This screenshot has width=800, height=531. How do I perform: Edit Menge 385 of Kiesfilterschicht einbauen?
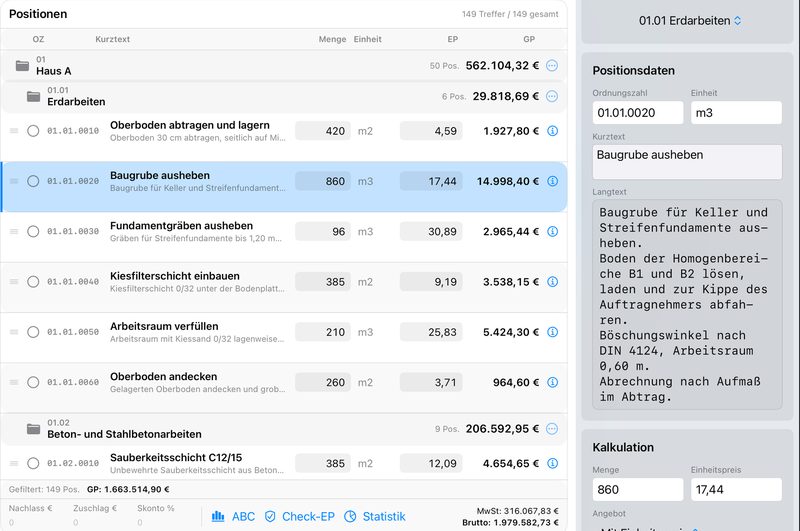(322, 282)
